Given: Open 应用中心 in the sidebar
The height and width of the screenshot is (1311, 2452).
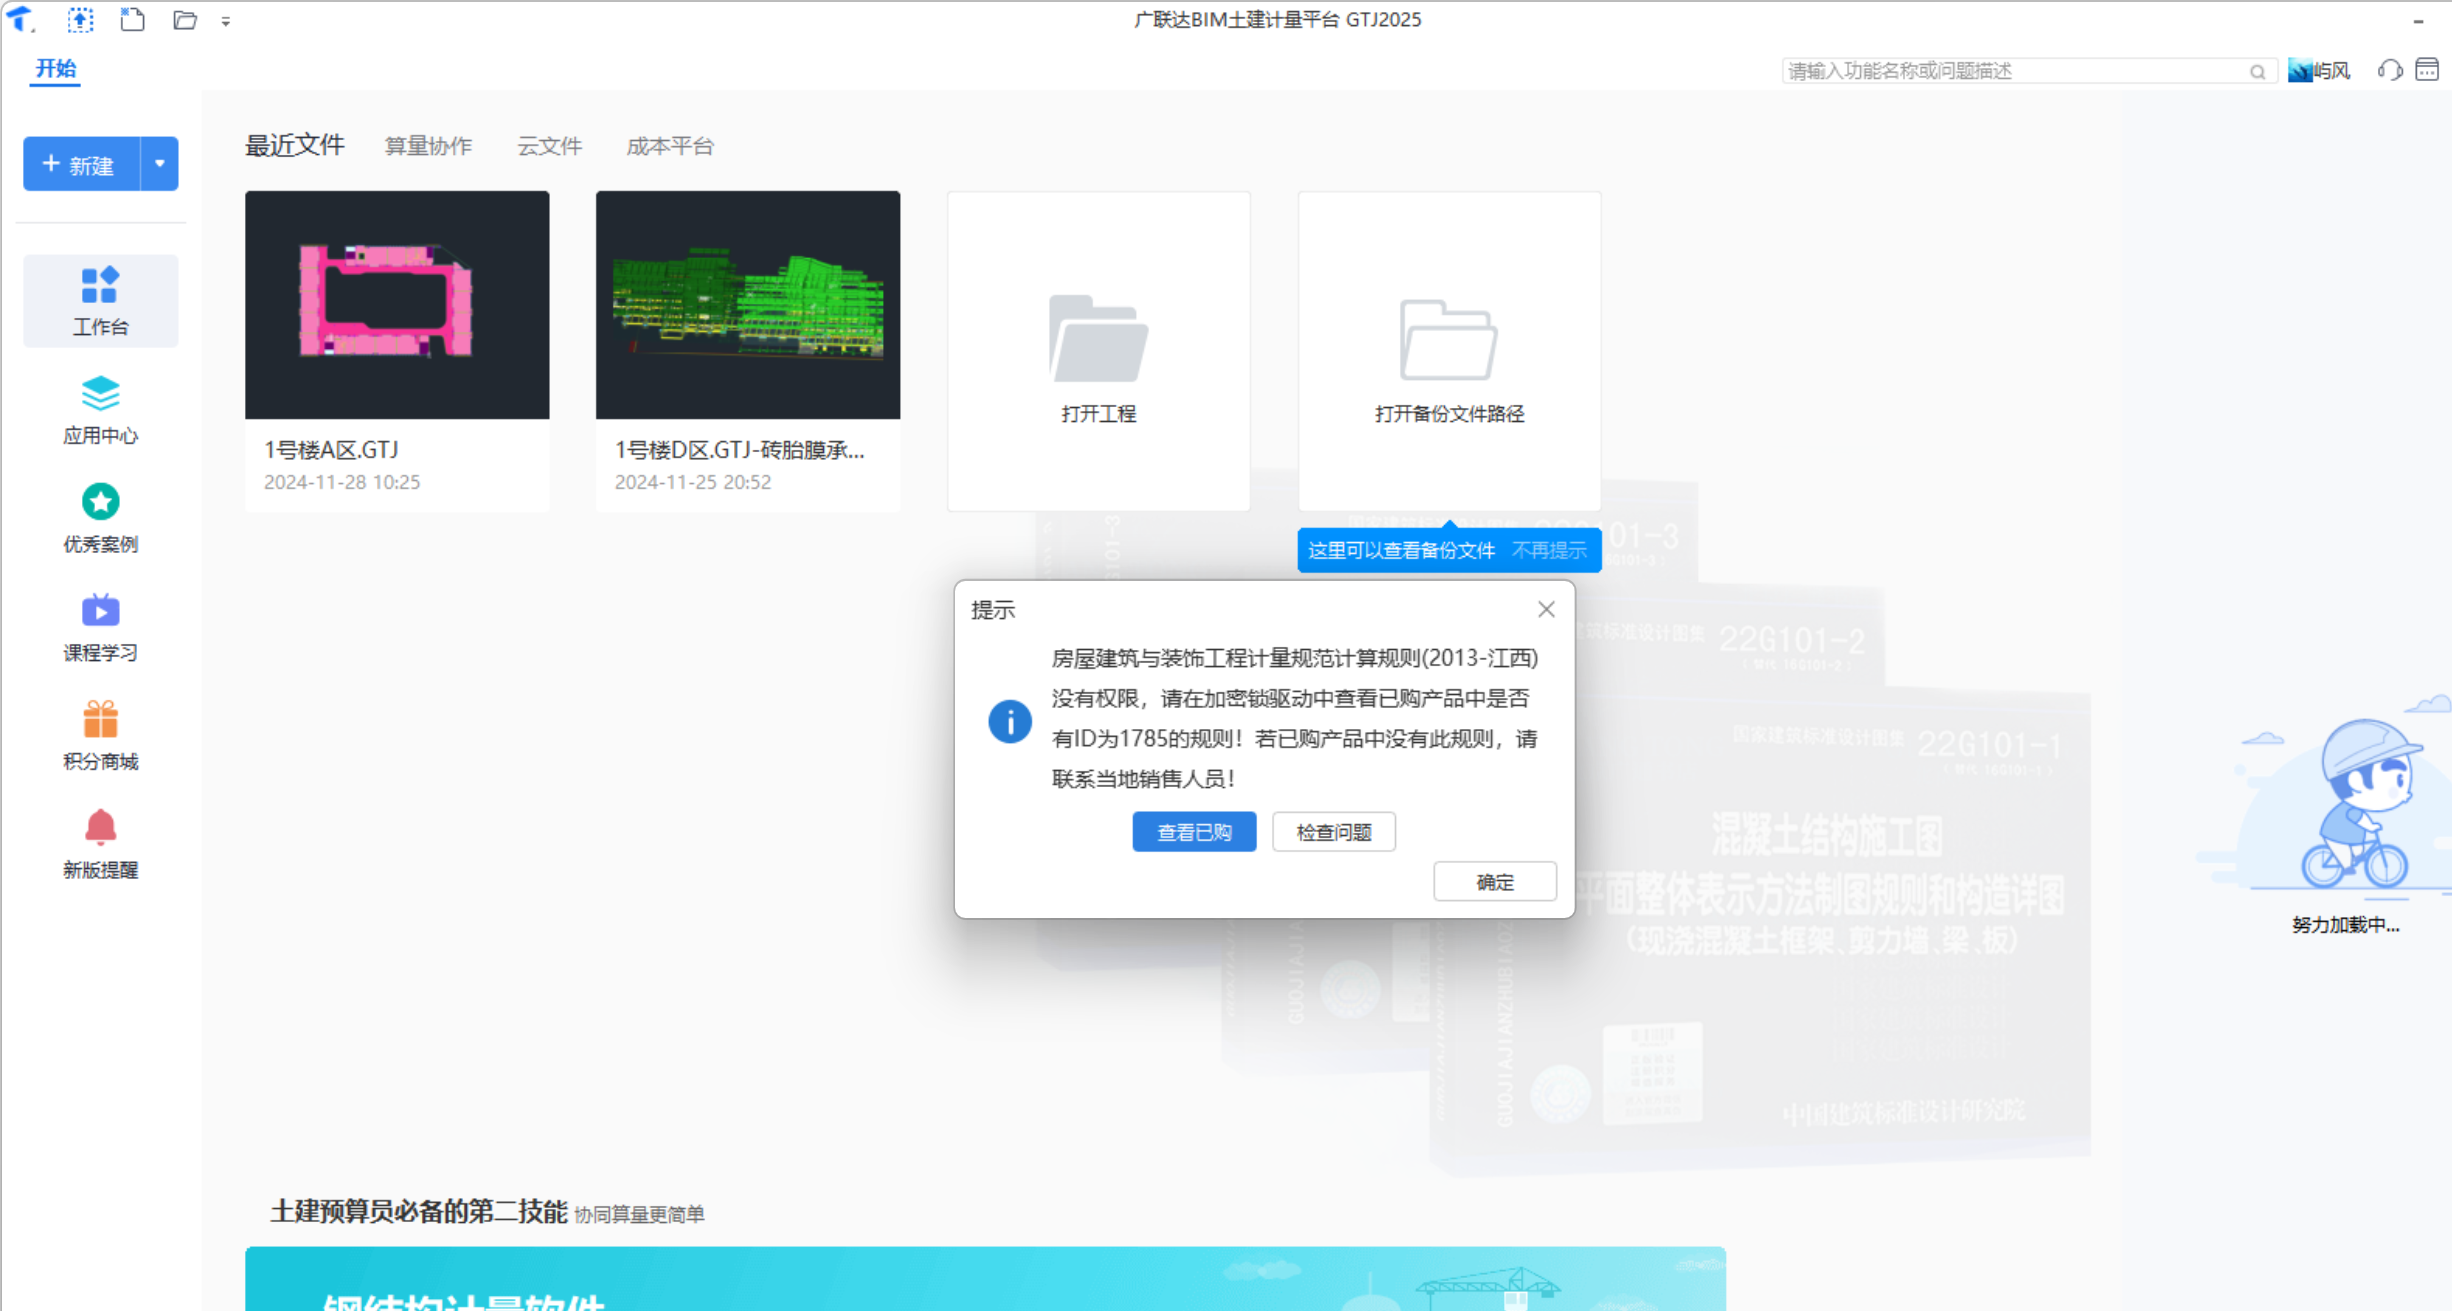Looking at the screenshot, I should (101, 410).
